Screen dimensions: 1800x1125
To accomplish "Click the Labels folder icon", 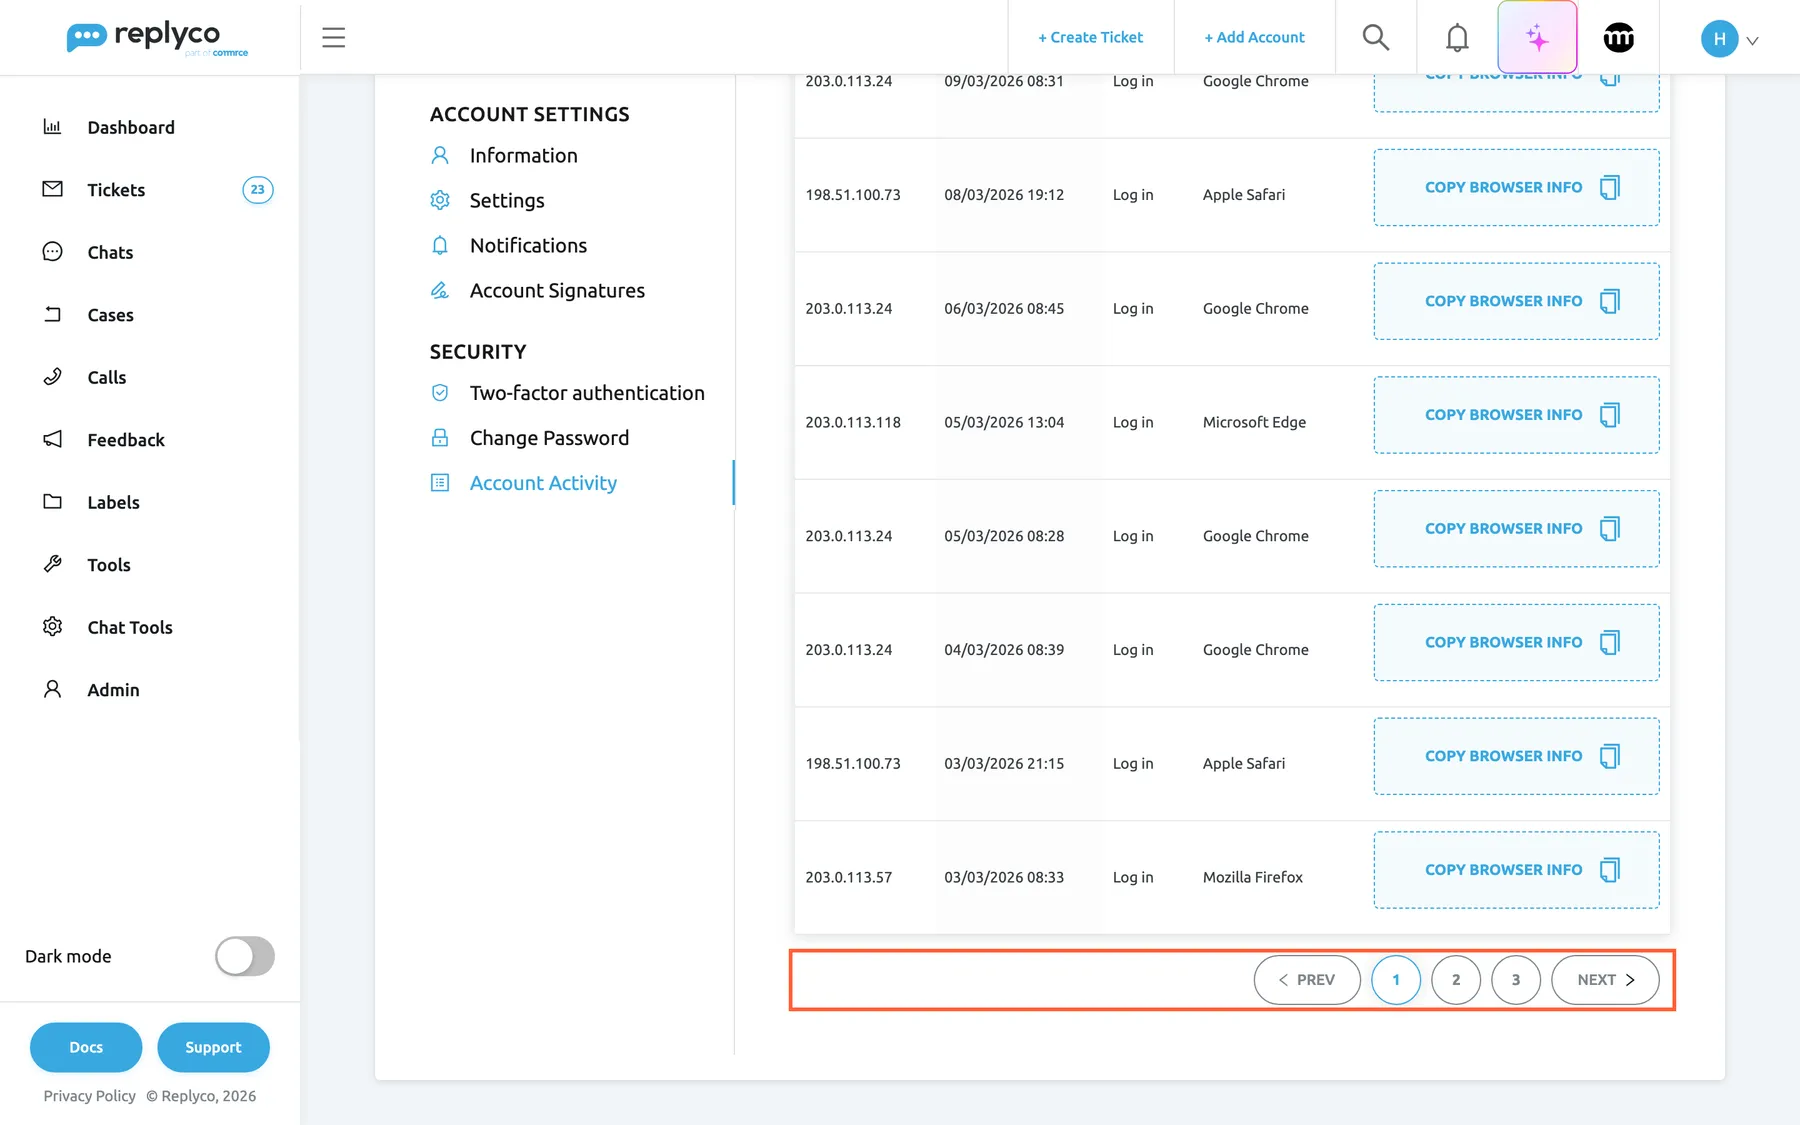I will [52, 502].
